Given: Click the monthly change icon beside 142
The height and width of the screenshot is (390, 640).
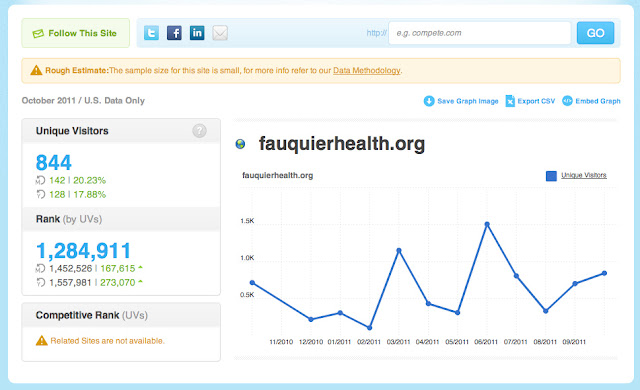Looking at the screenshot, I should point(40,180).
